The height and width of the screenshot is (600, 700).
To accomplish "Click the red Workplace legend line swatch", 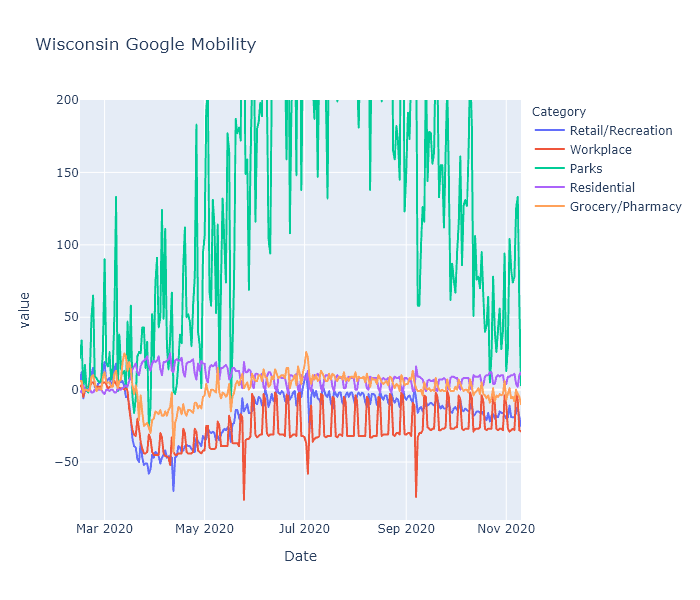I will (x=550, y=149).
